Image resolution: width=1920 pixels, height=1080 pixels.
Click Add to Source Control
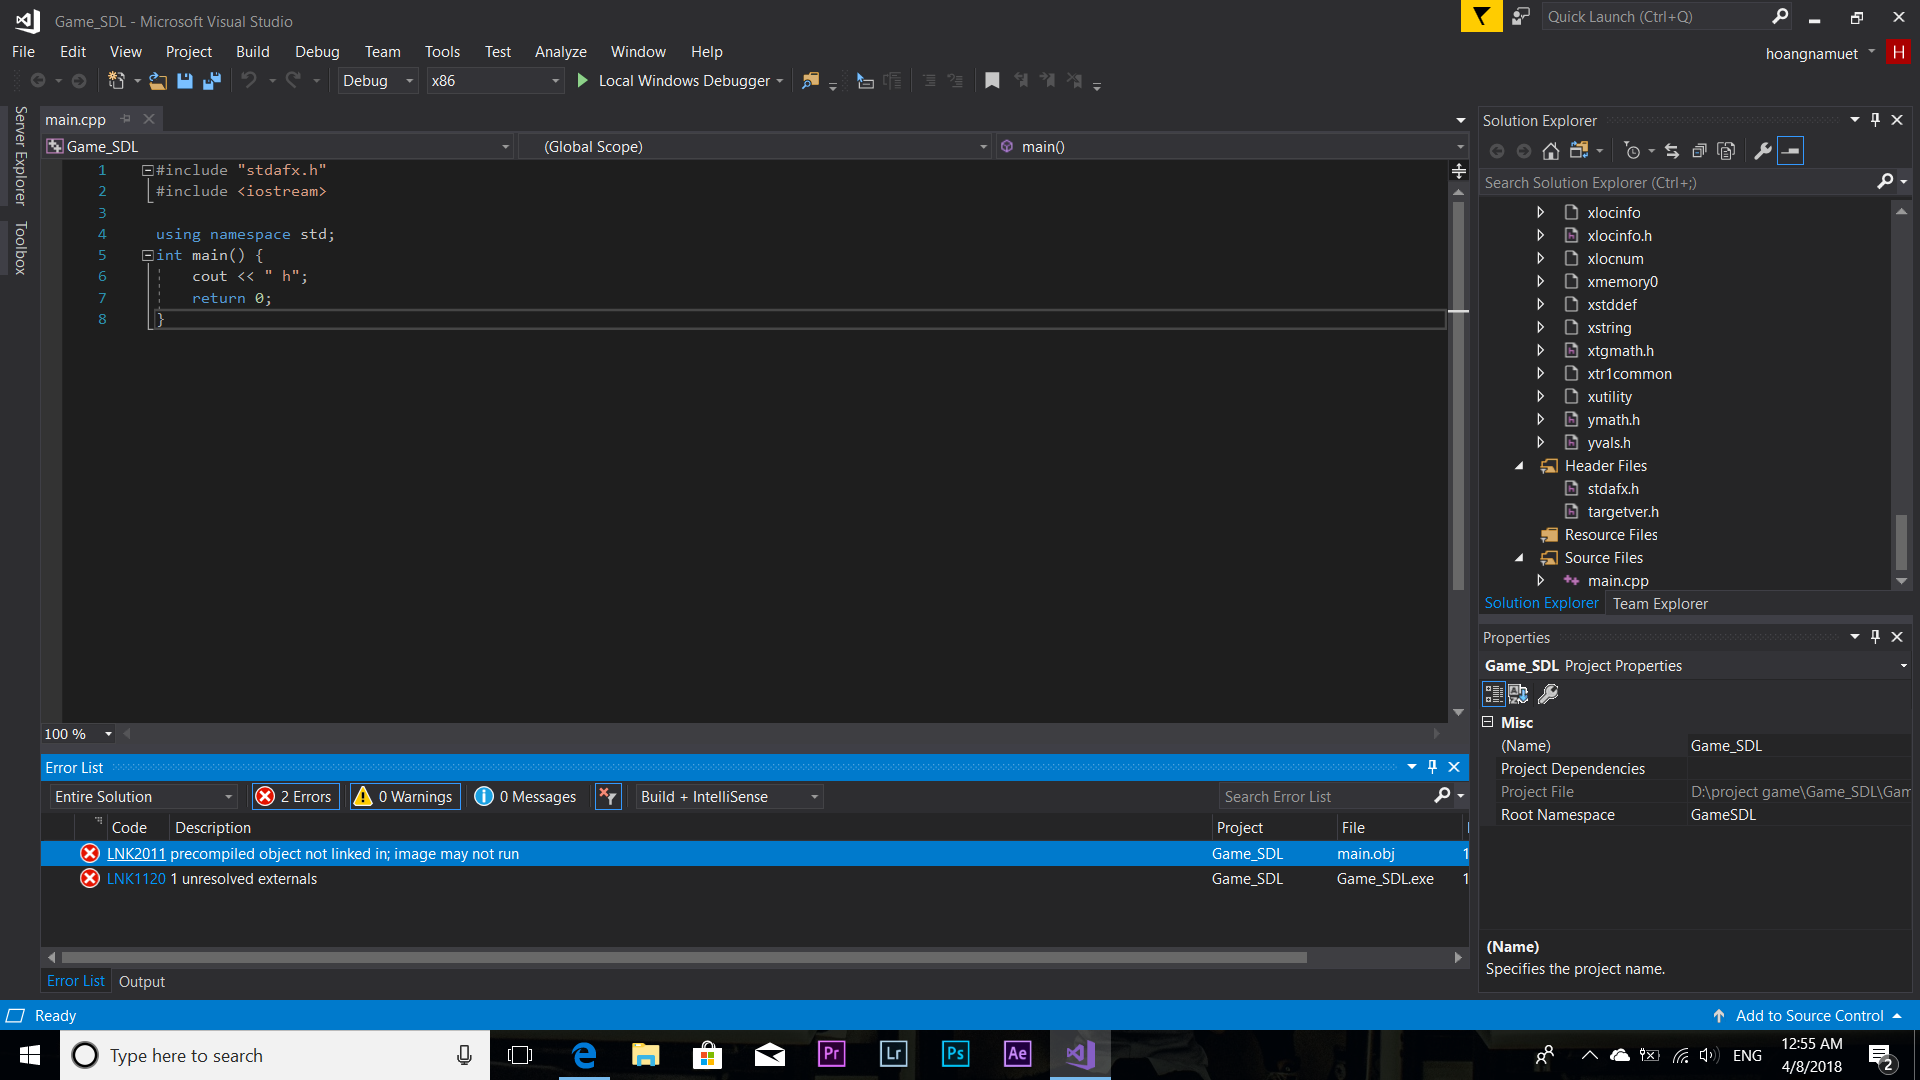pos(1808,1016)
